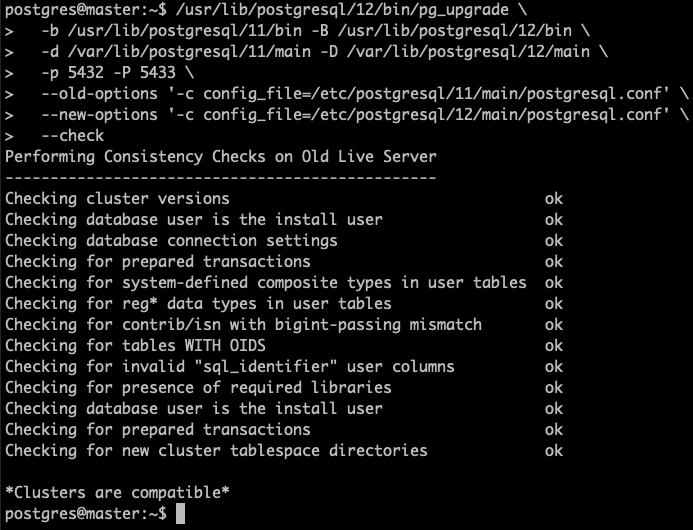Click the --new-options argument line
Viewport: 693px width, 530px height.
tap(355, 115)
